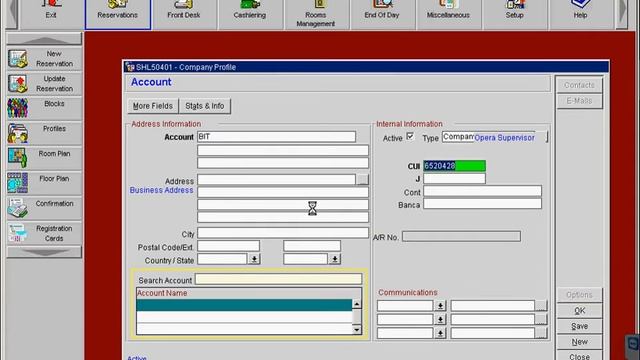Open the End Of Day toolbar menu
The image size is (640, 360).
click(382, 14)
